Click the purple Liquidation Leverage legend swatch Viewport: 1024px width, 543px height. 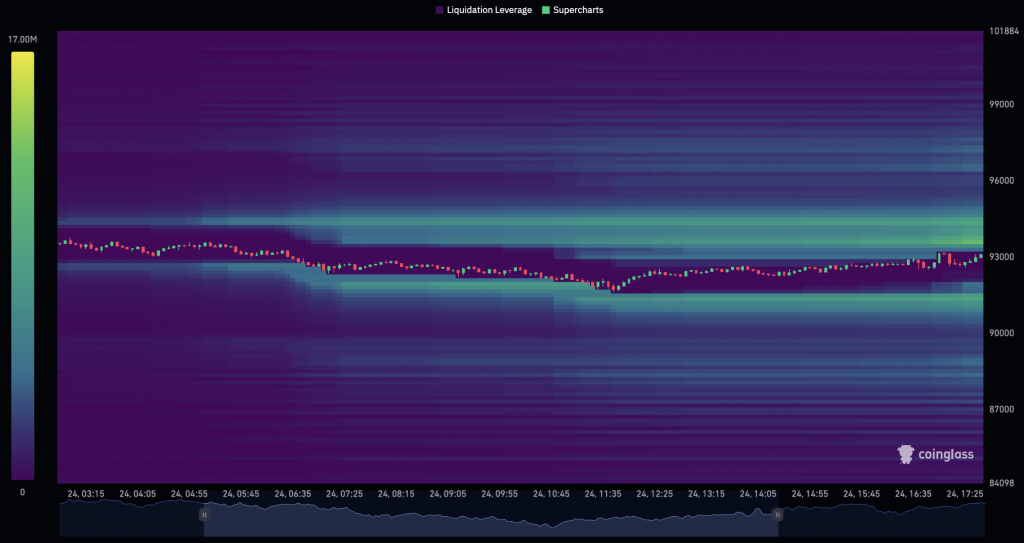click(440, 10)
